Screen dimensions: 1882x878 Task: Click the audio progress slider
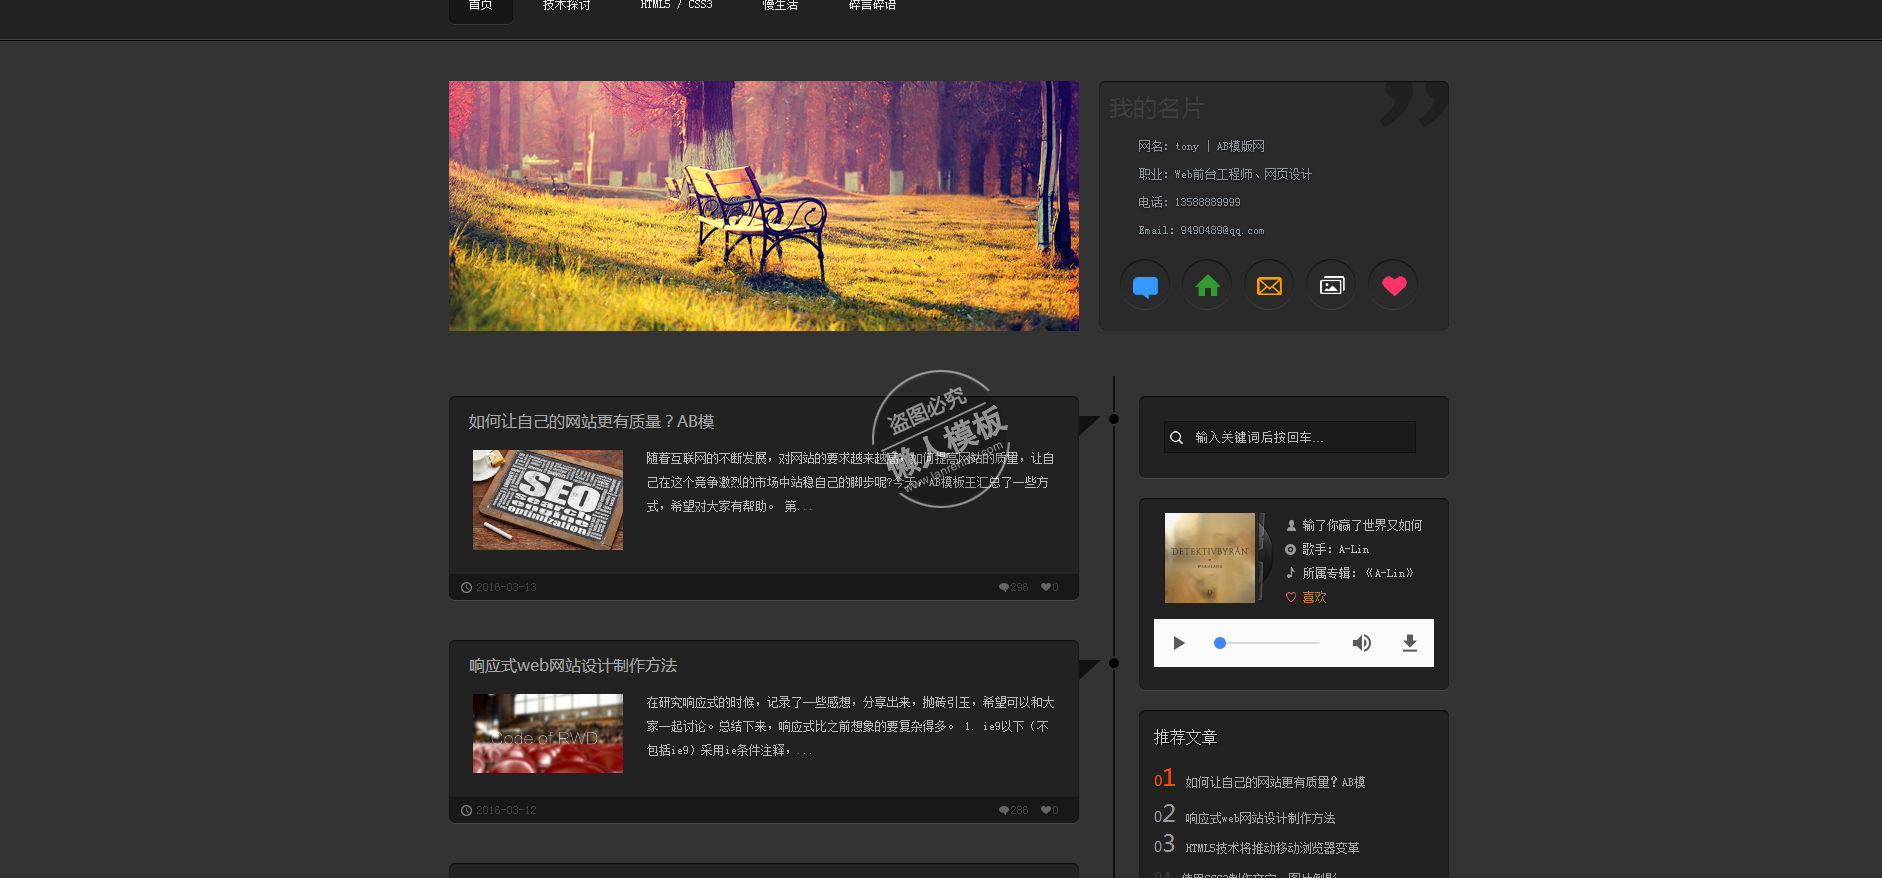point(1267,643)
